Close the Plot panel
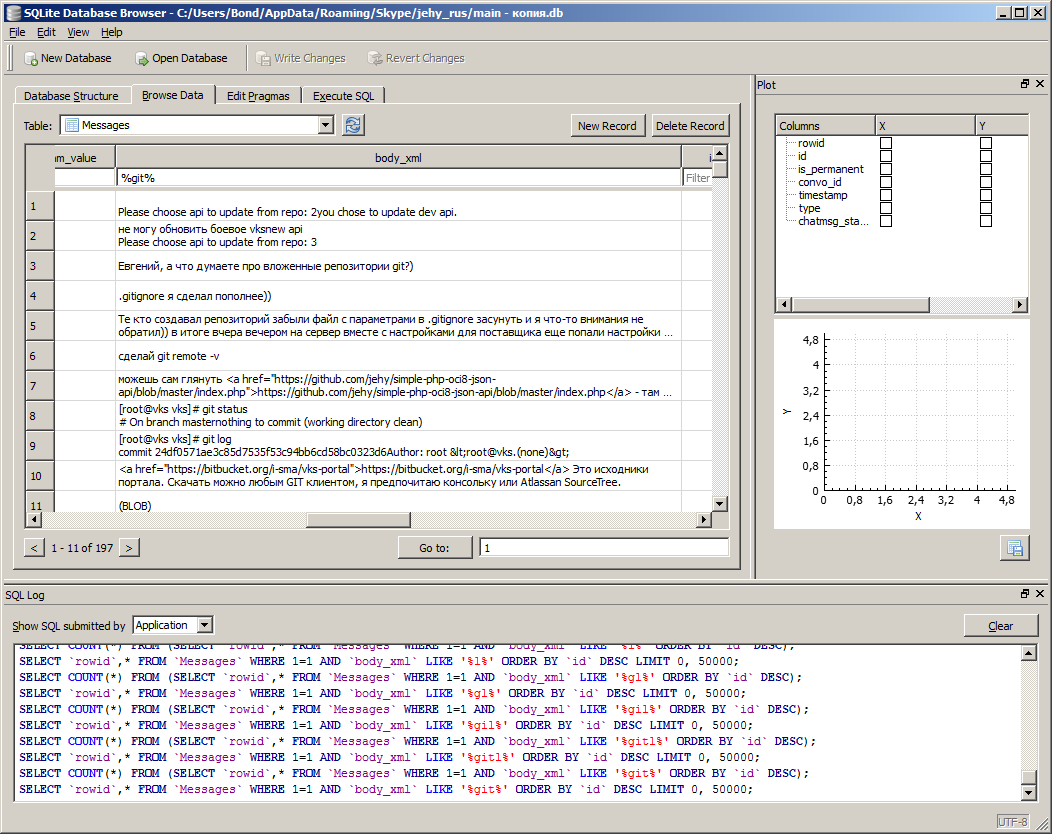Image resolution: width=1052 pixels, height=834 pixels. pos(1040,84)
